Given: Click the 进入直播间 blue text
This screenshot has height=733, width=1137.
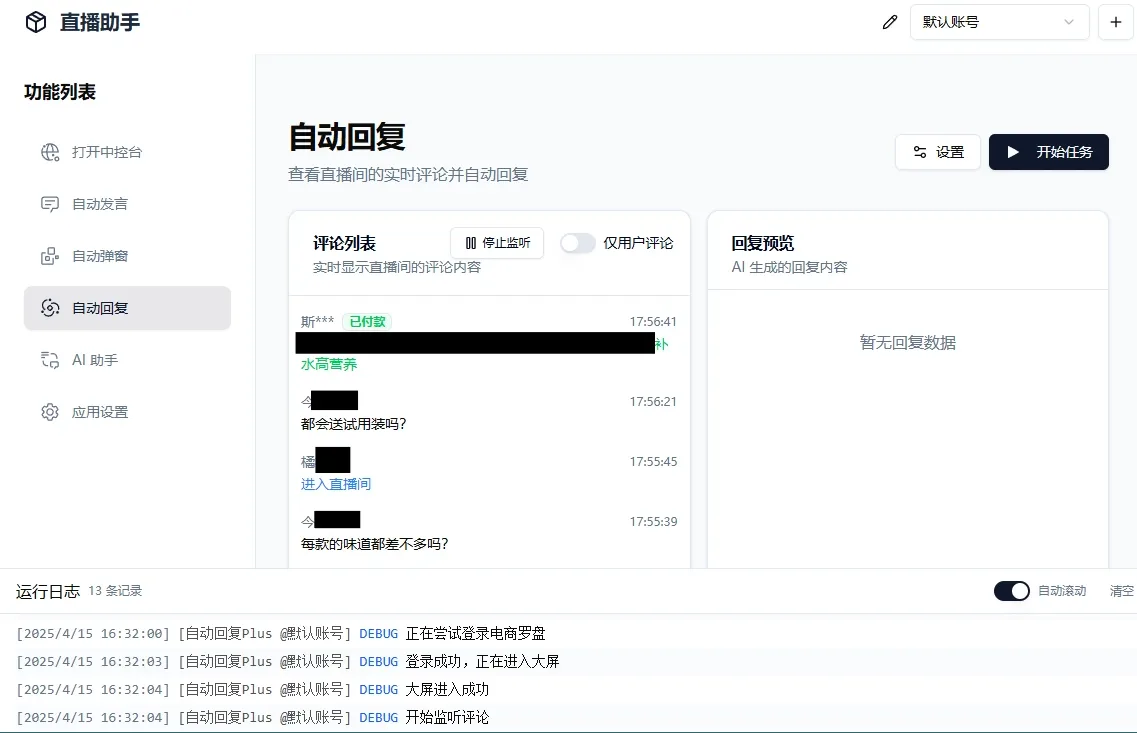Looking at the screenshot, I should (x=336, y=484).
